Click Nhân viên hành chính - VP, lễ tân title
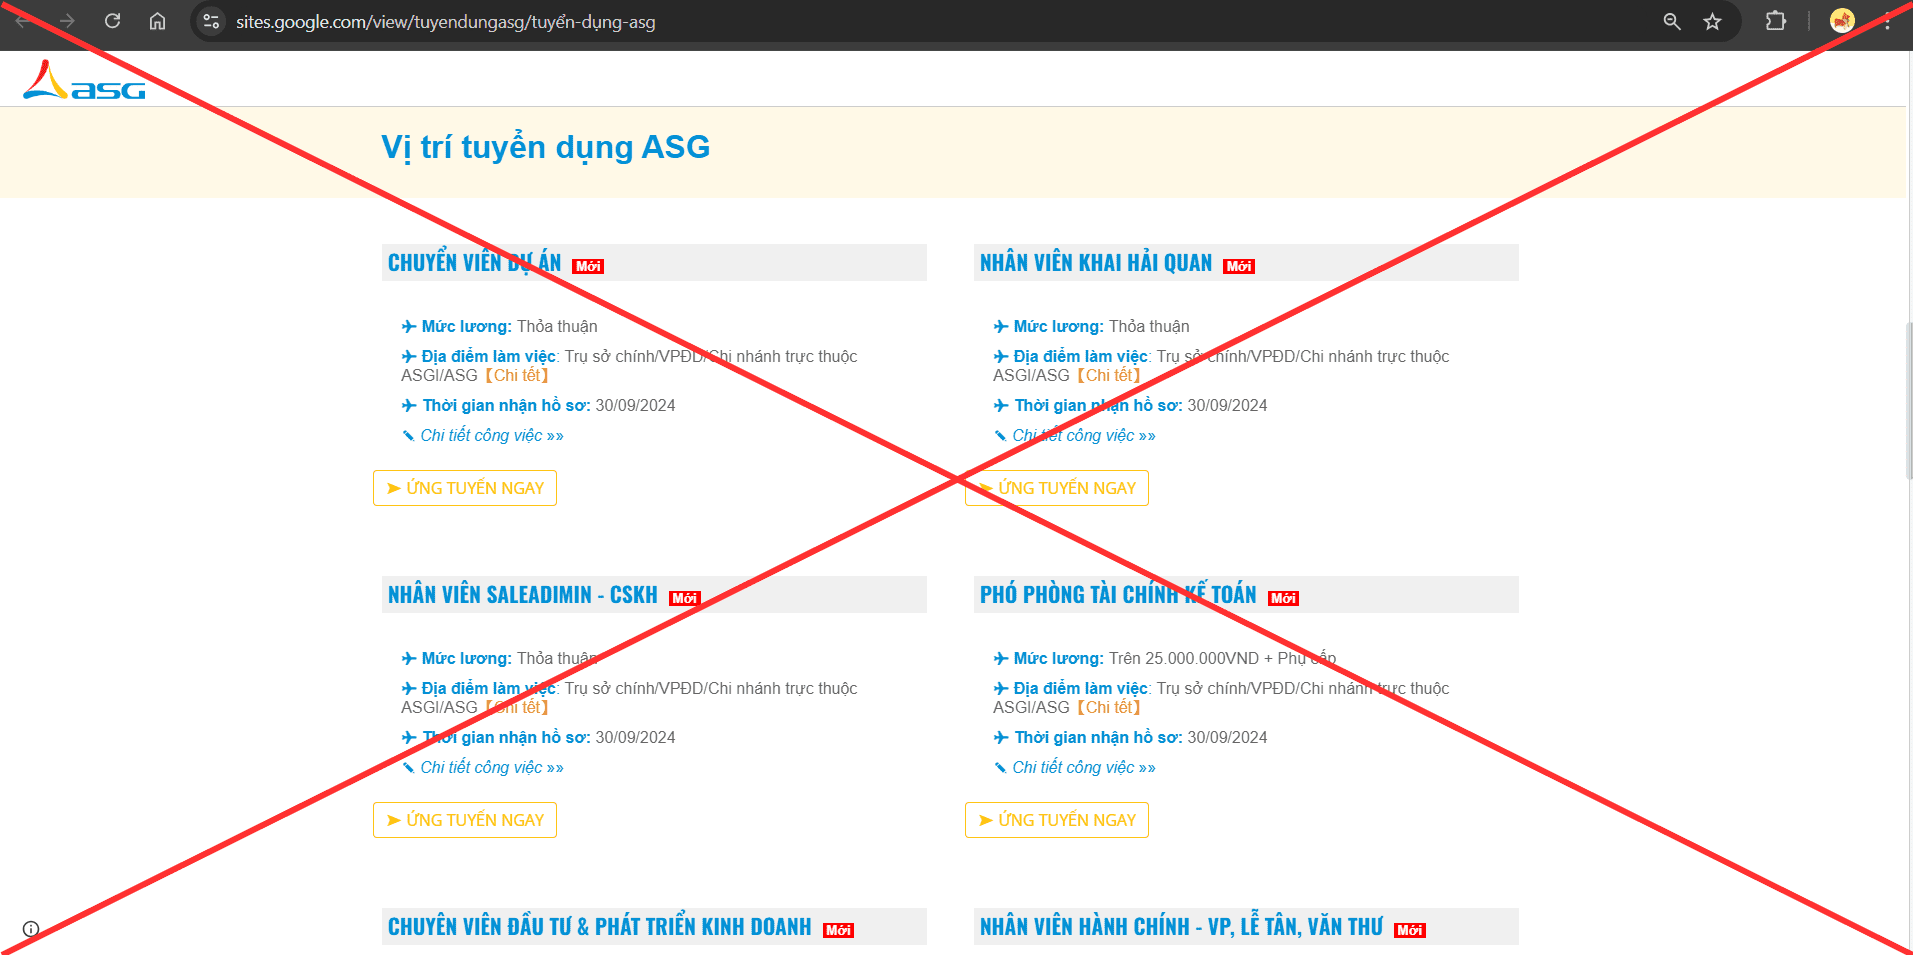Viewport: 1913px width, 955px height. pyautogui.click(x=1181, y=927)
